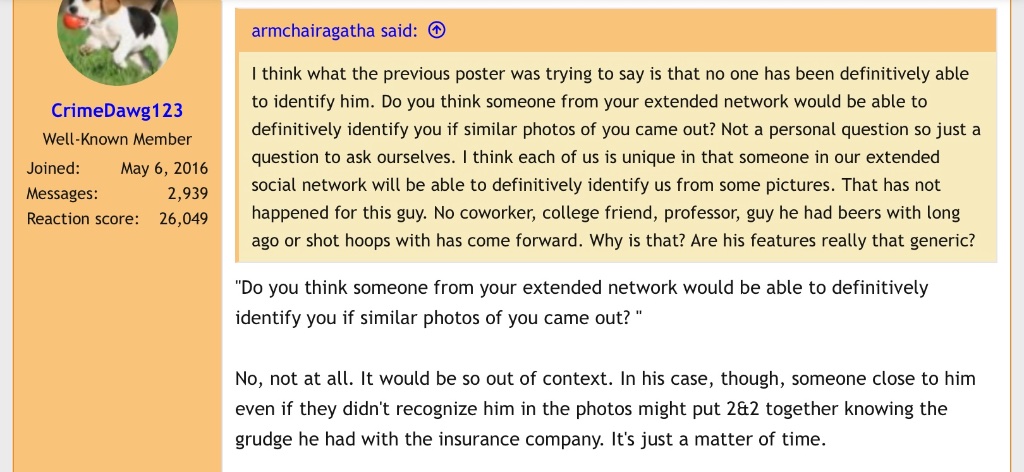Click the beagle avatar picture

pos(117,35)
